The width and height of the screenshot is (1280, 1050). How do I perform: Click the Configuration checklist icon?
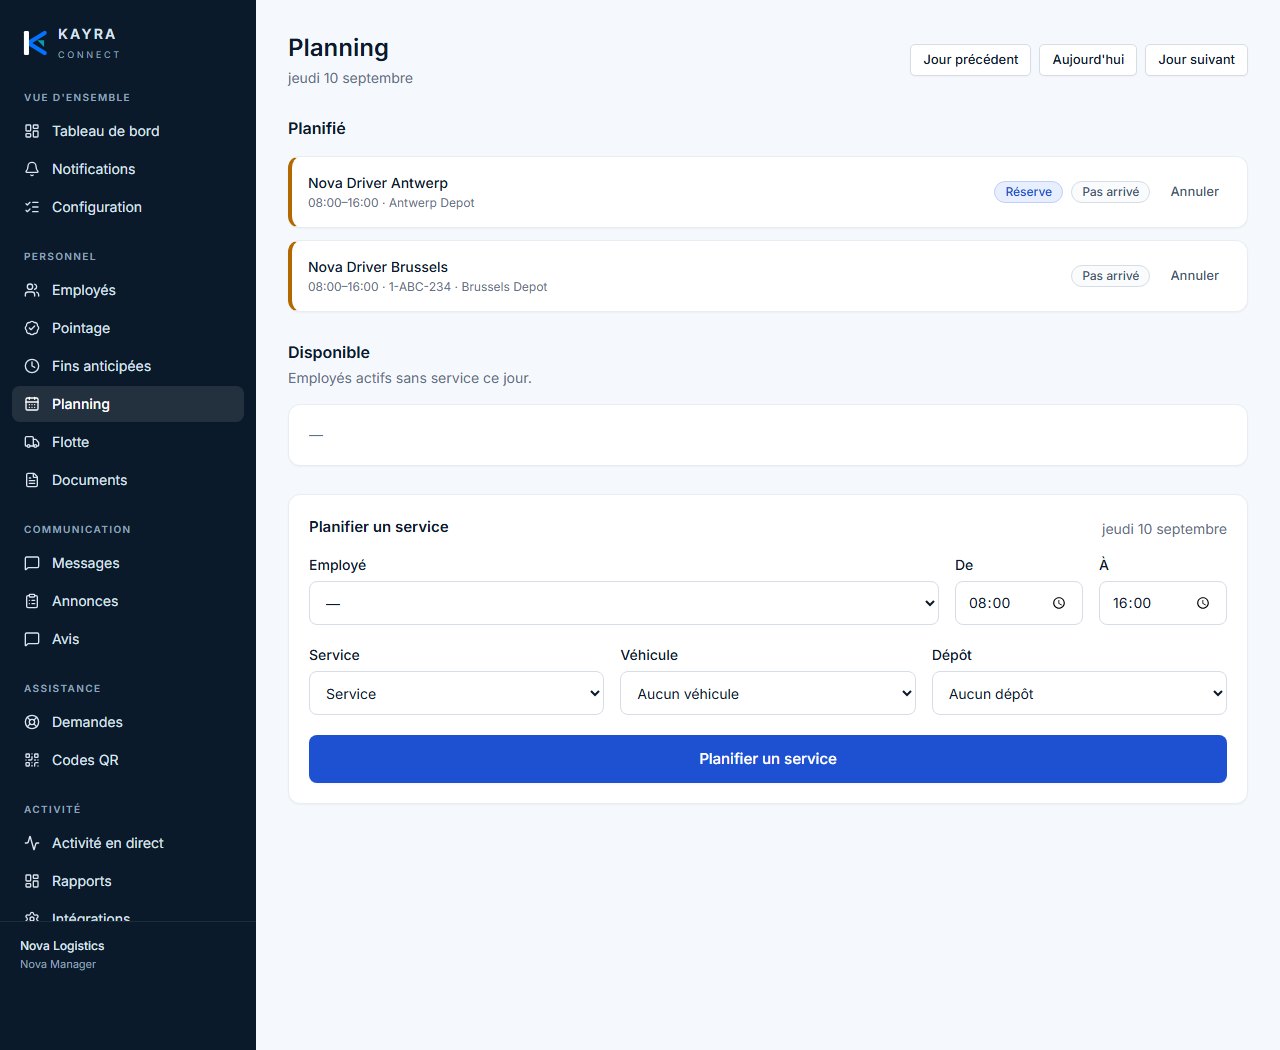click(32, 207)
